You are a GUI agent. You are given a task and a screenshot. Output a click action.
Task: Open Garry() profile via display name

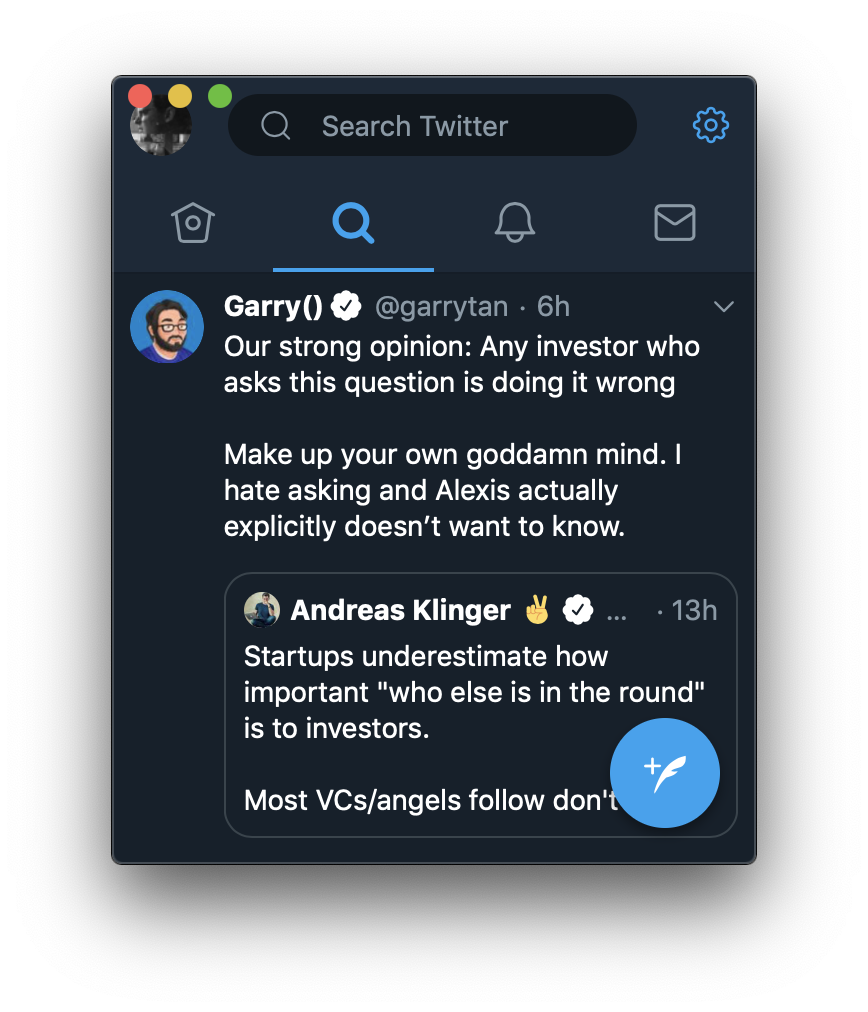click(x=273, y=306)
